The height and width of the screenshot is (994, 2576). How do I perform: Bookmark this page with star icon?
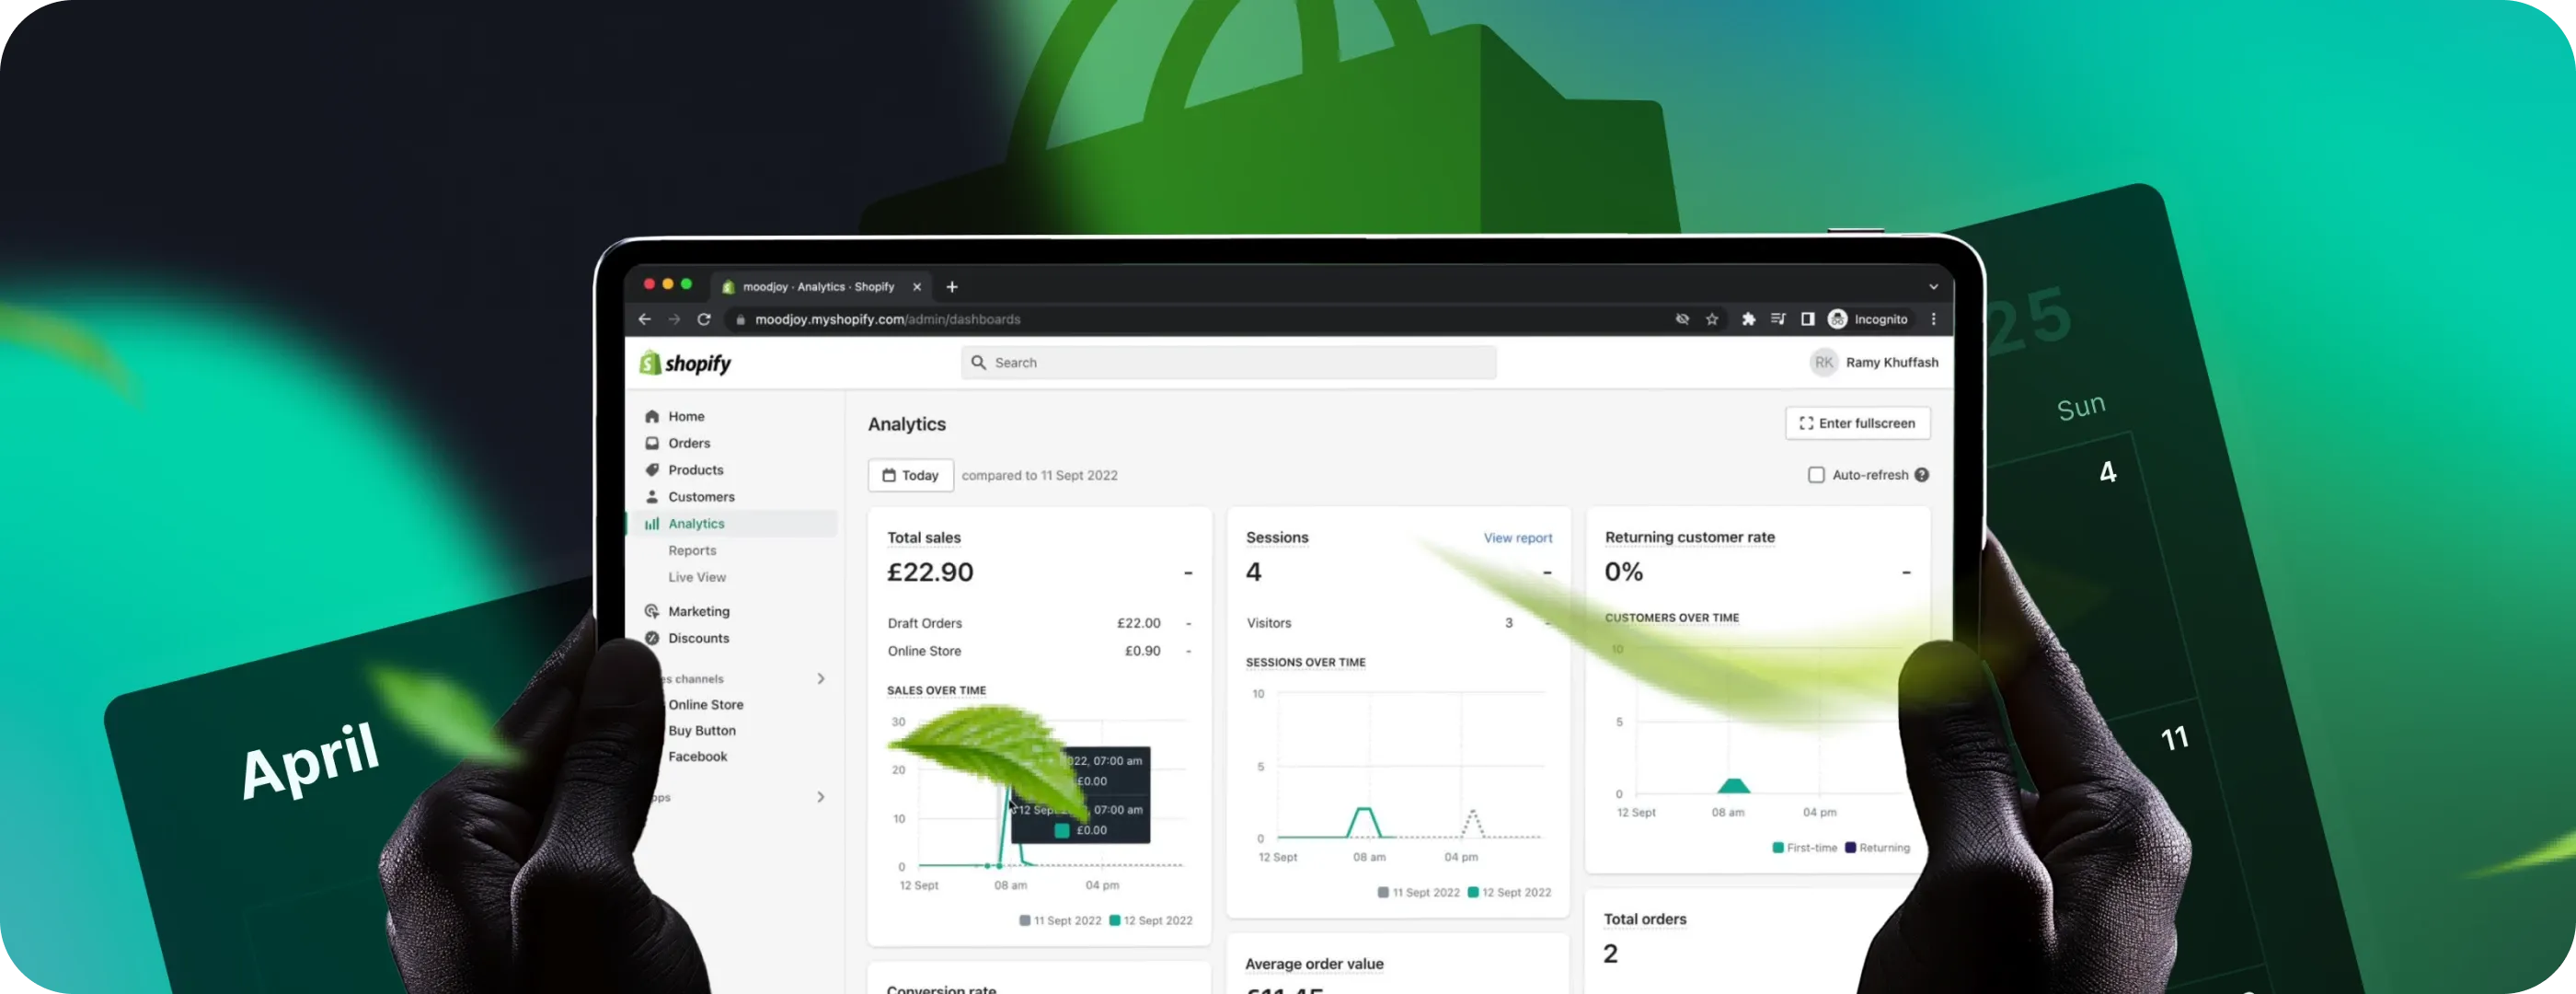1712,319
